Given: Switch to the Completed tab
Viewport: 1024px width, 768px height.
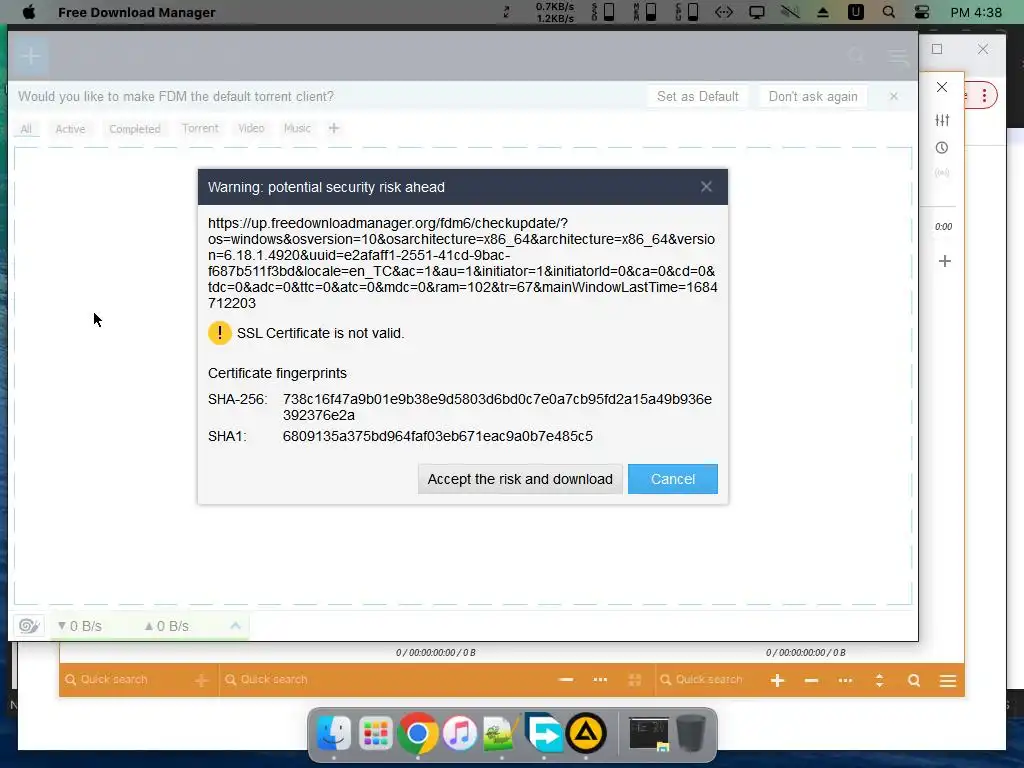Looking at the screenshot, I should (135, 129).
